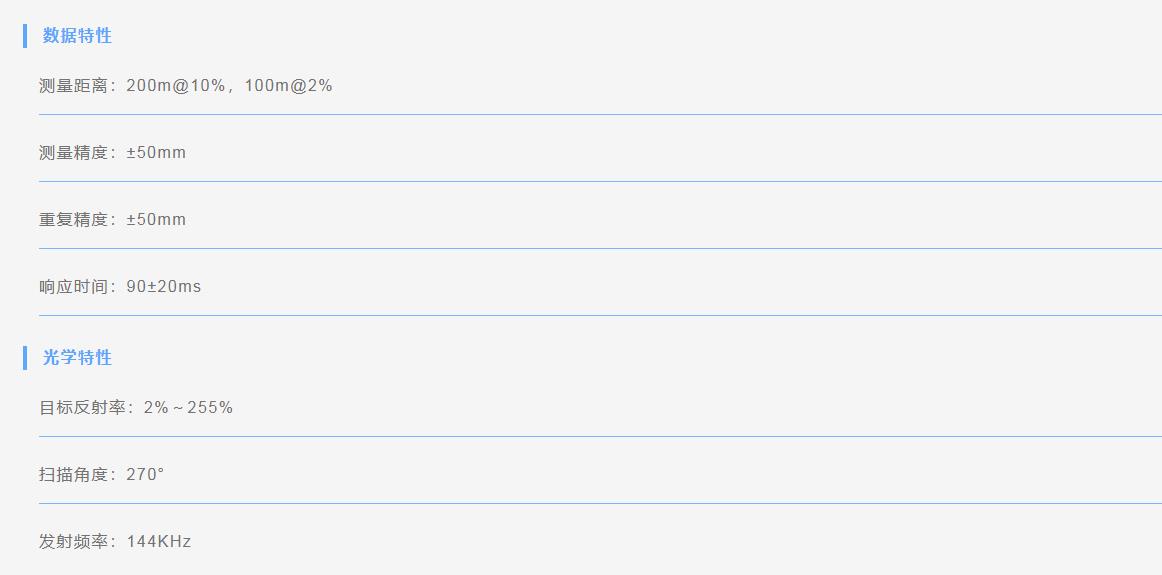Select the 响应时间 label
Viewport: 1162px width, 575px height.
coord(73,286)
